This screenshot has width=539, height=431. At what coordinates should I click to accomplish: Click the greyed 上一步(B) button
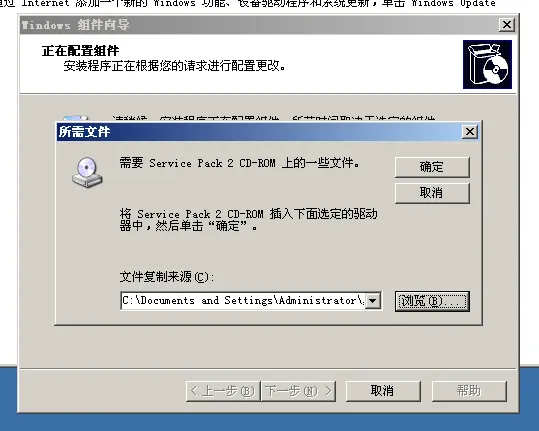click(223, 391)
